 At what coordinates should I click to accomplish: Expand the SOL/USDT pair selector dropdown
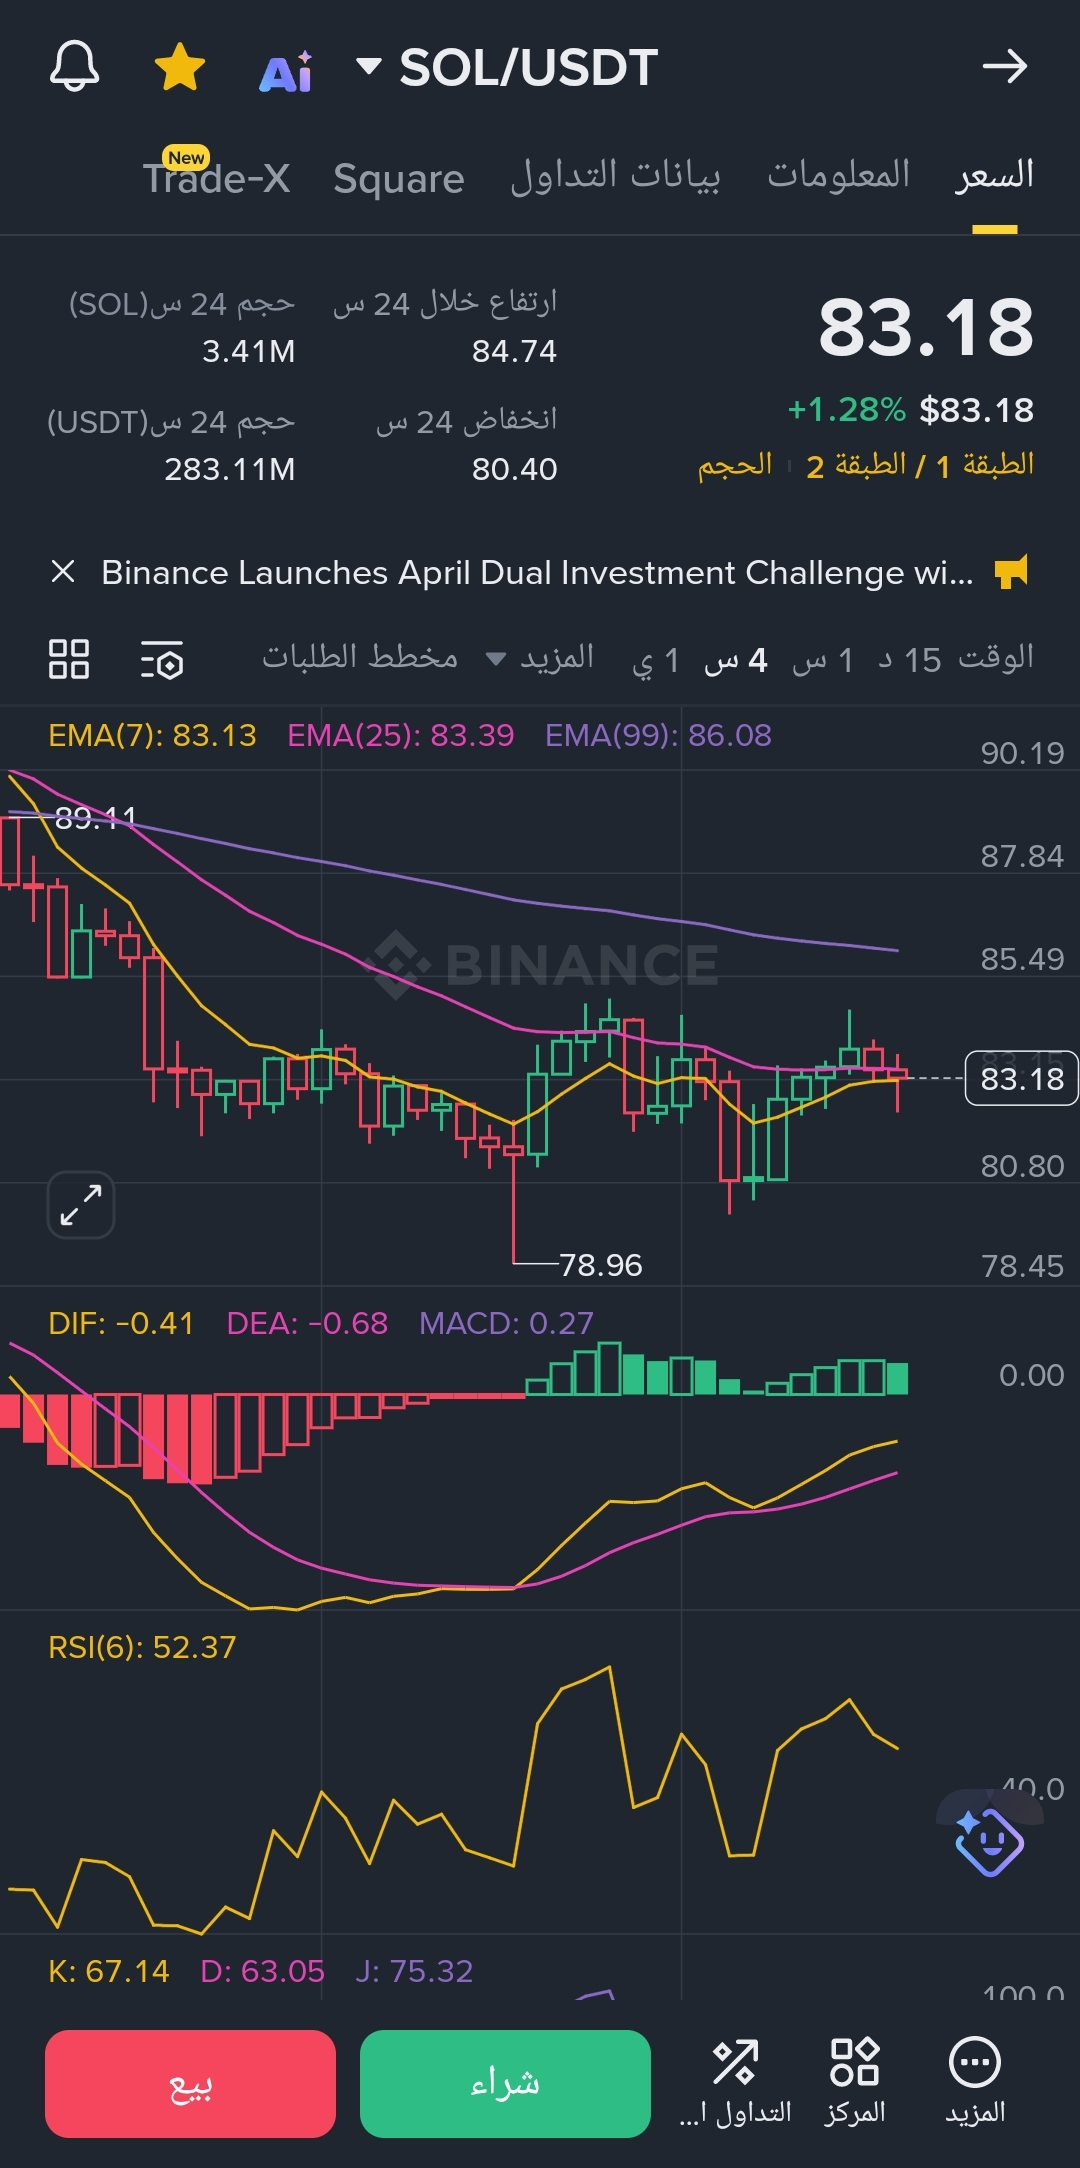(x=369, y=67)
